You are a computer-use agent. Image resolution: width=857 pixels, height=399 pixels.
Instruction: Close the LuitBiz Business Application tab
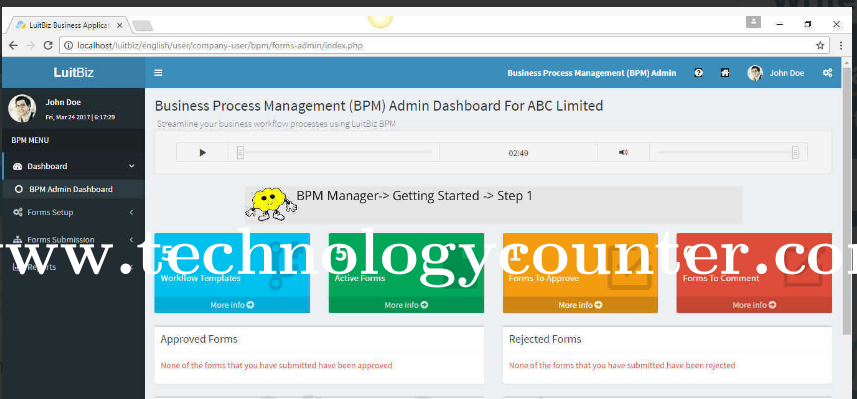click(x=120, y=25)
